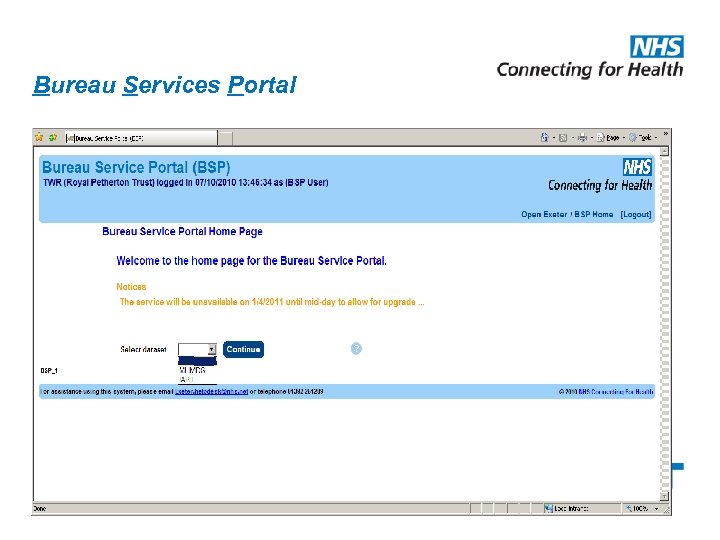Image resolution: width=720 pixels, height=540 pixels.
Task: Click the Favorites star icon
Action: coord(39,137)
